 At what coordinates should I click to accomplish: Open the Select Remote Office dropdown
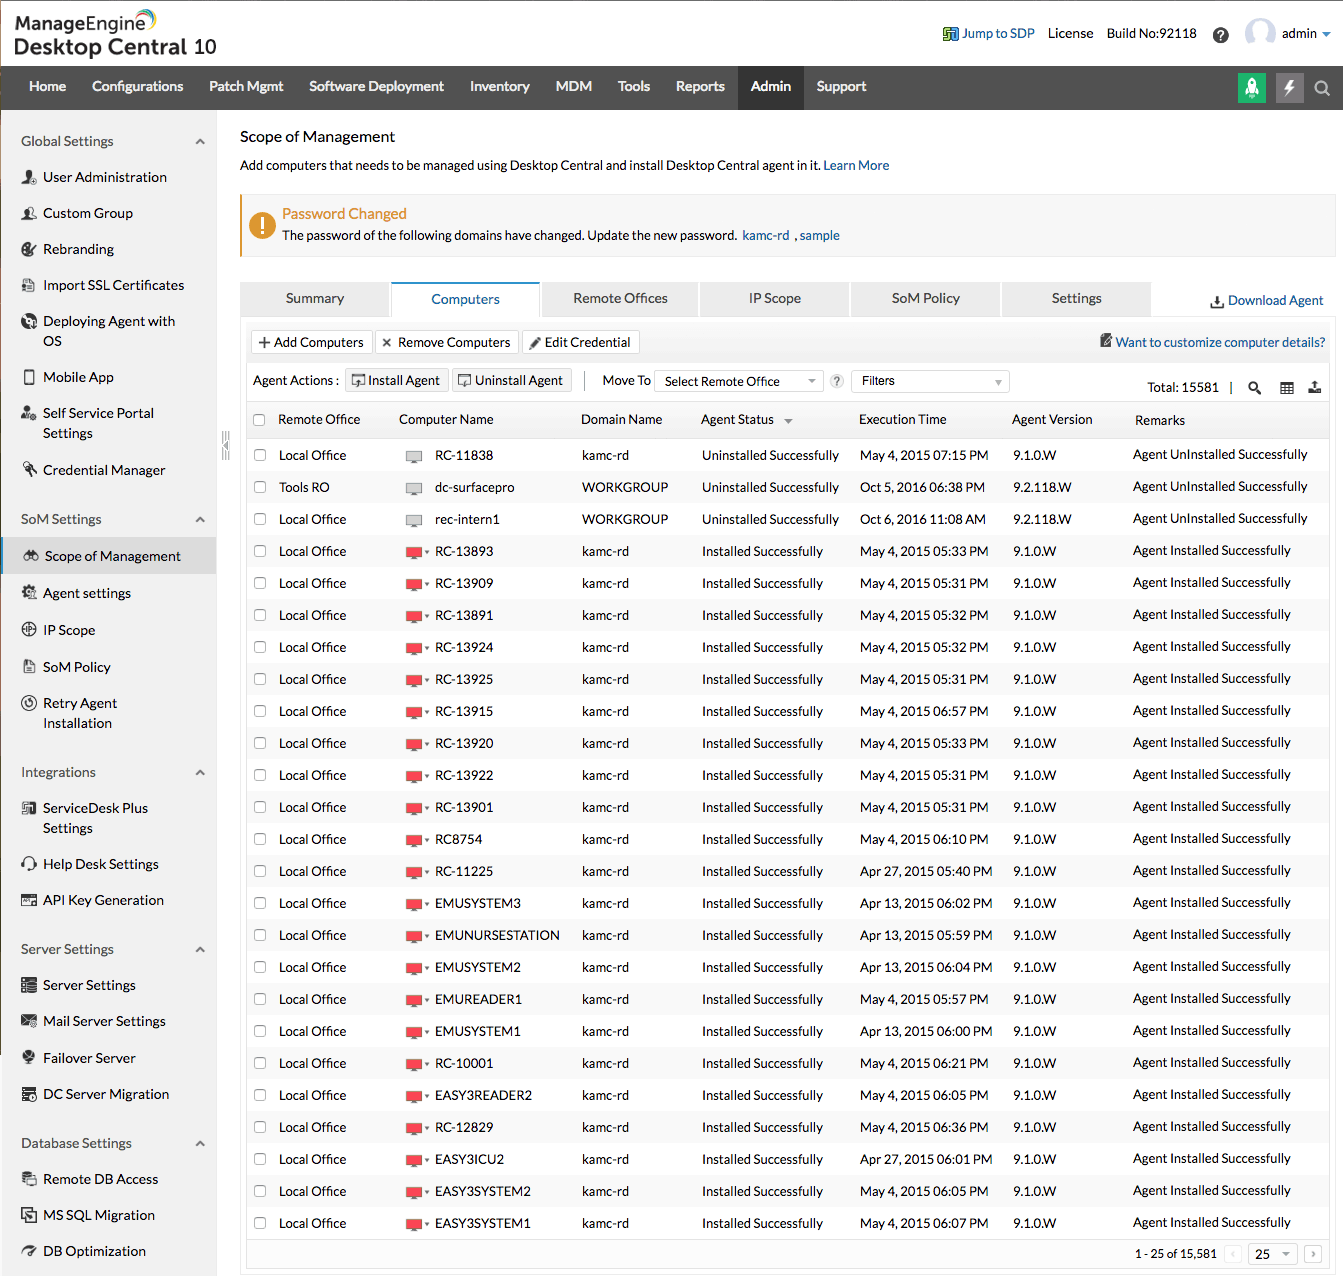coord(740,381)
